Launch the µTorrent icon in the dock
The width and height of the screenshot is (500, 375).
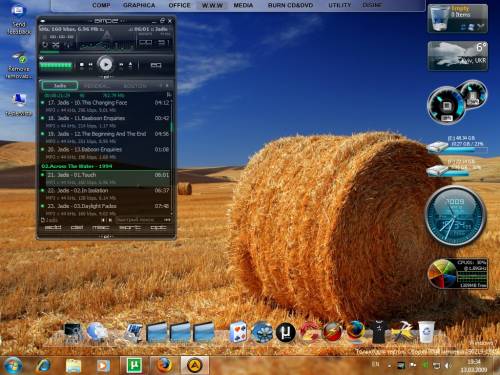point(286,332)
